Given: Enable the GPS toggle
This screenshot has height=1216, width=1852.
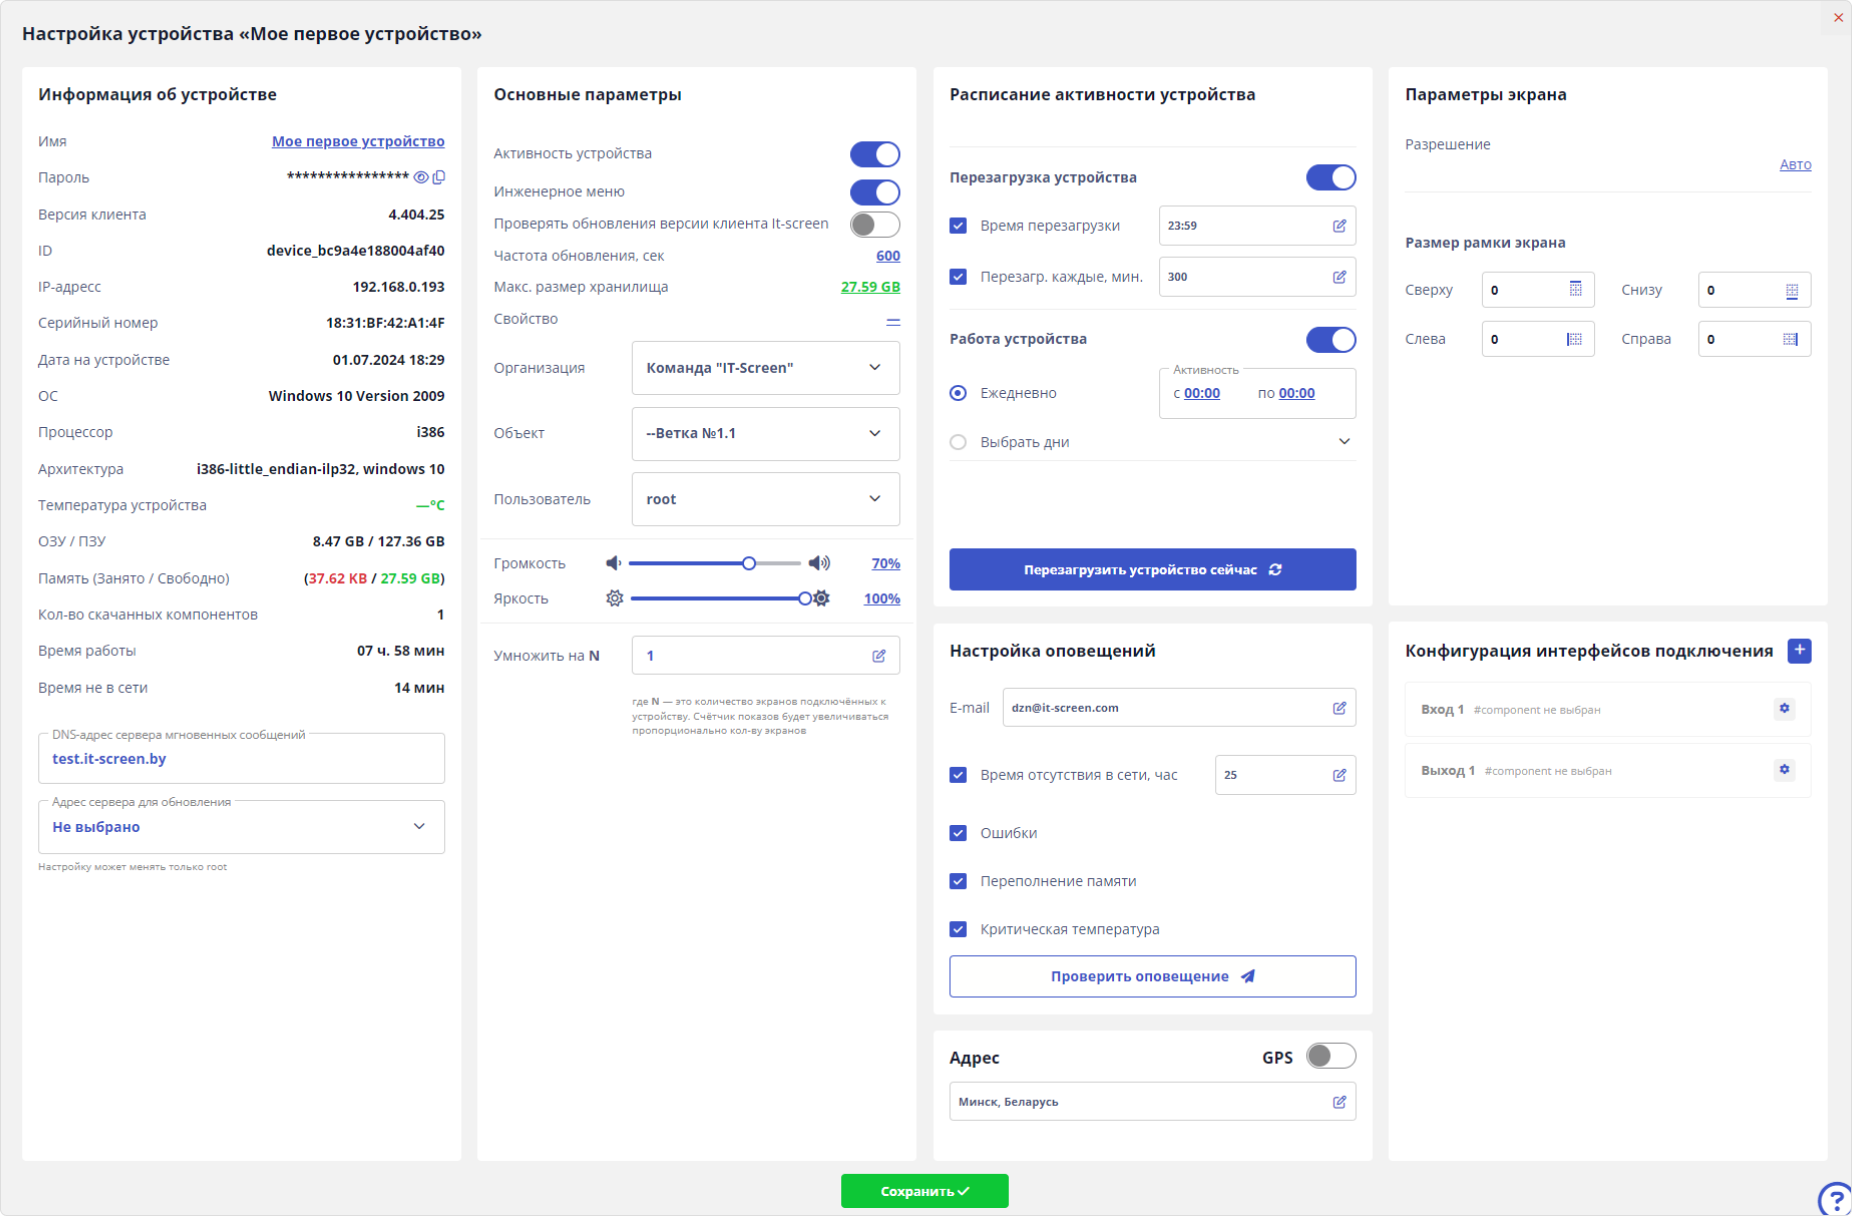Looking at the screenshot, I should [1330, 1056].
